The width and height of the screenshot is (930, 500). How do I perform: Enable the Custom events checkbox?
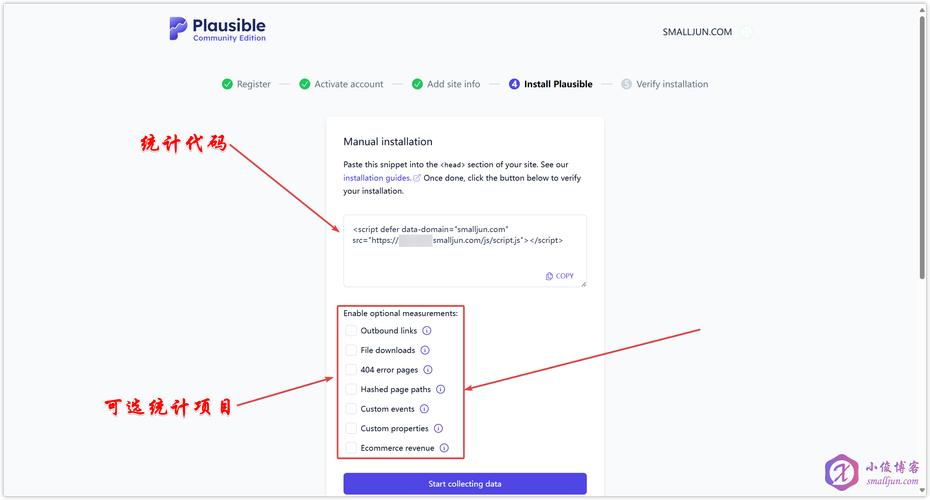click(x=351, y=409)
